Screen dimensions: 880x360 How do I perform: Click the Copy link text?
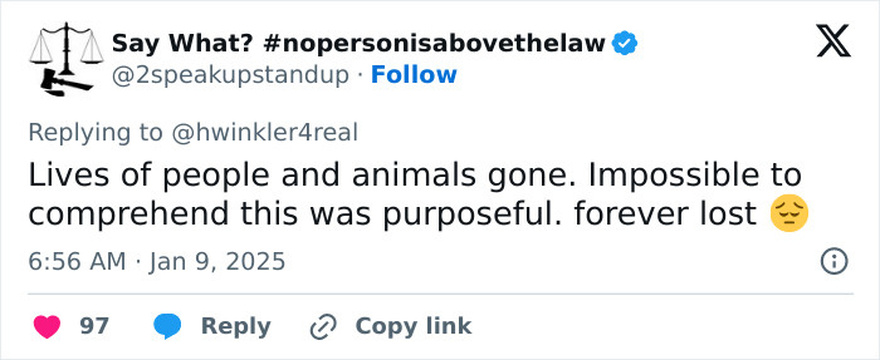click(413, 326)
